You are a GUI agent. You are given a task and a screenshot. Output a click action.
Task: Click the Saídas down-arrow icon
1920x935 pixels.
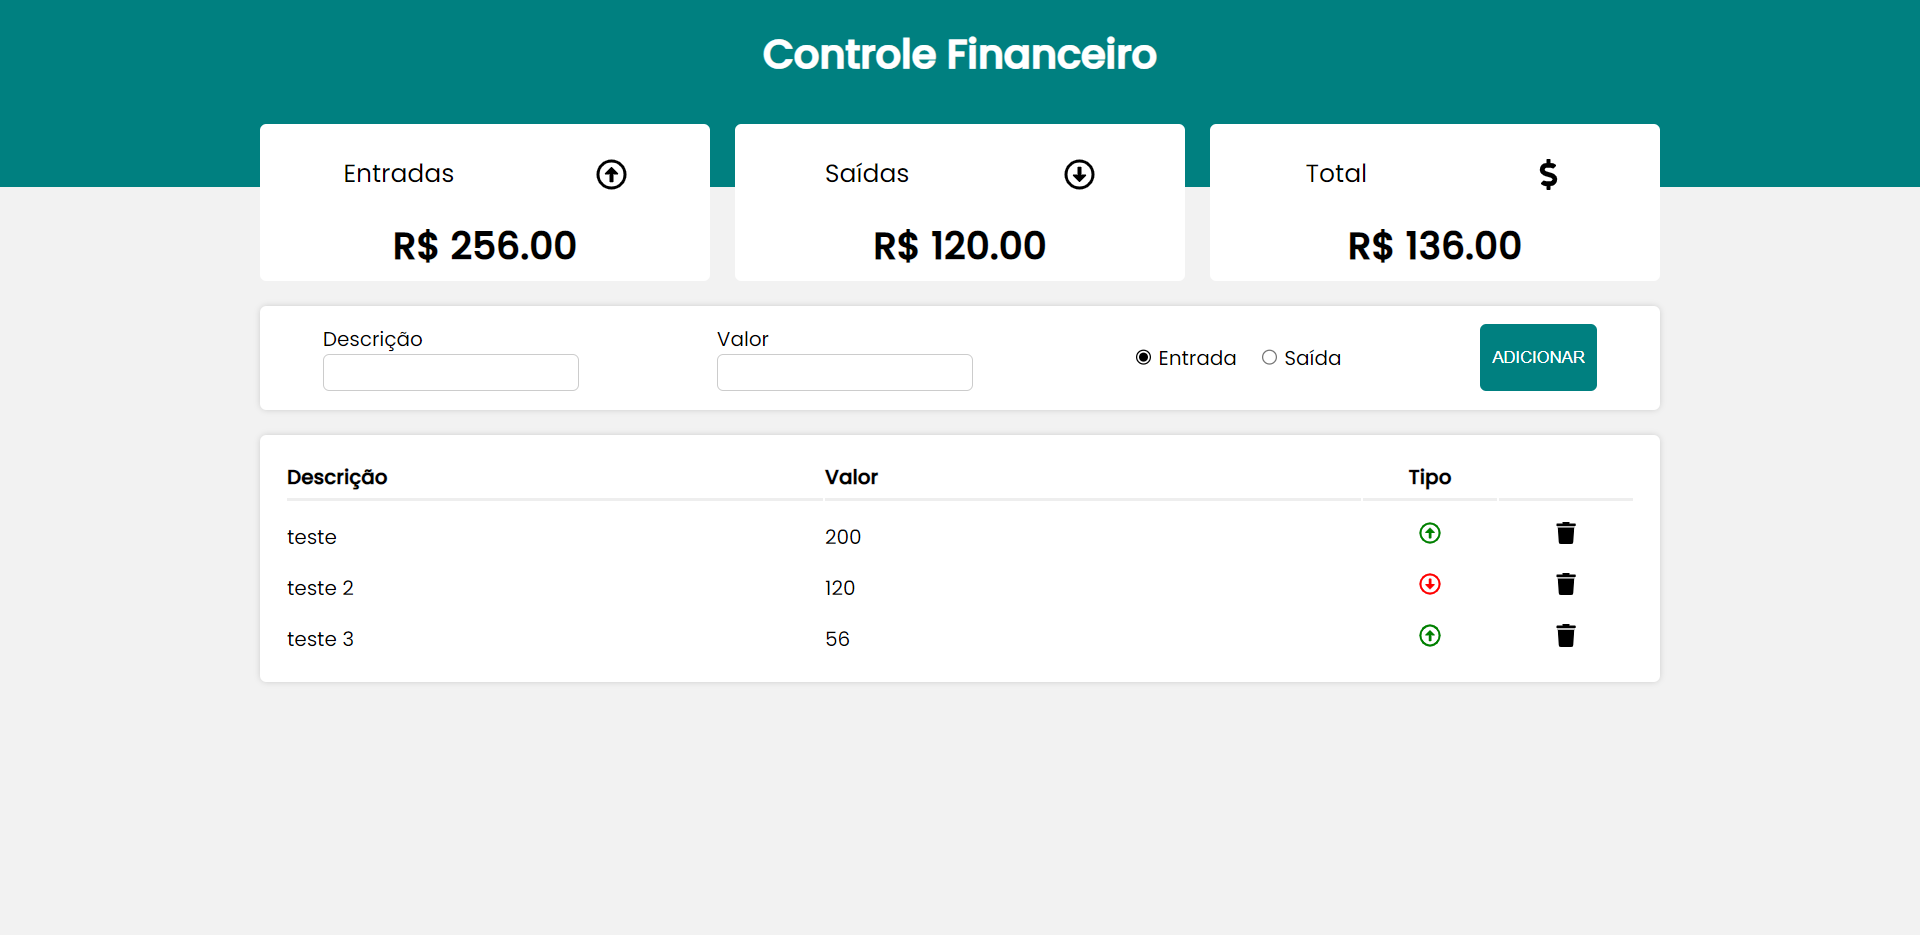(x=1080, y=173)
